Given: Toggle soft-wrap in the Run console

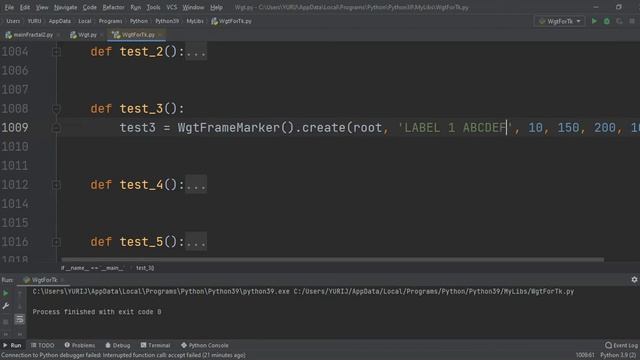Looking at the screenshot, I should (x=19, y=319).
